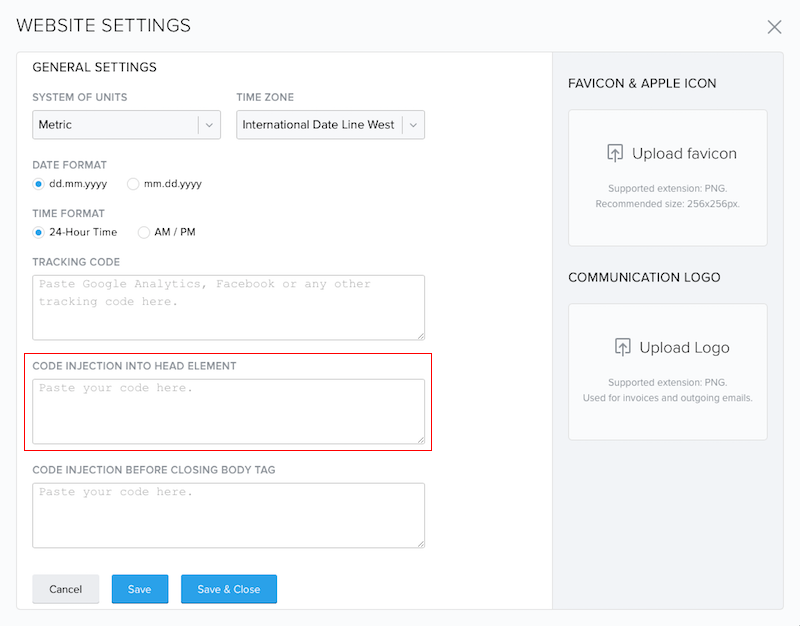Click the Upload Logo arrow icon
Viewport: 800px width, 626px height.
coord(622,347)
